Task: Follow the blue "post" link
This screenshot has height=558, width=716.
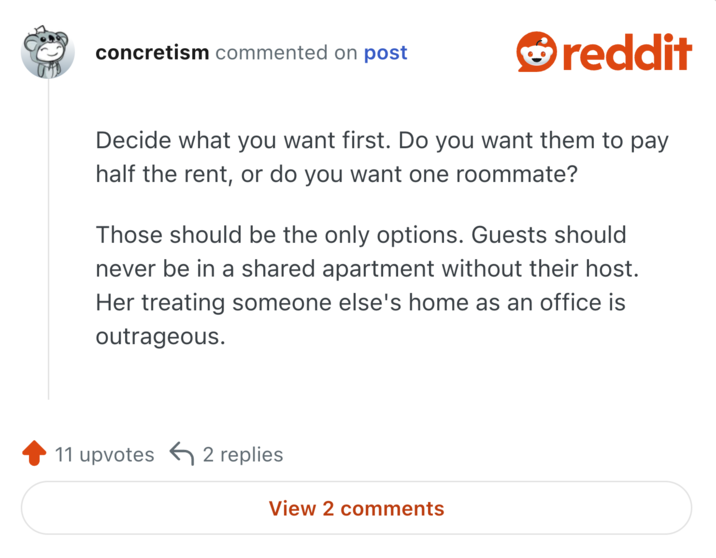Action: (x=385, y=53)
